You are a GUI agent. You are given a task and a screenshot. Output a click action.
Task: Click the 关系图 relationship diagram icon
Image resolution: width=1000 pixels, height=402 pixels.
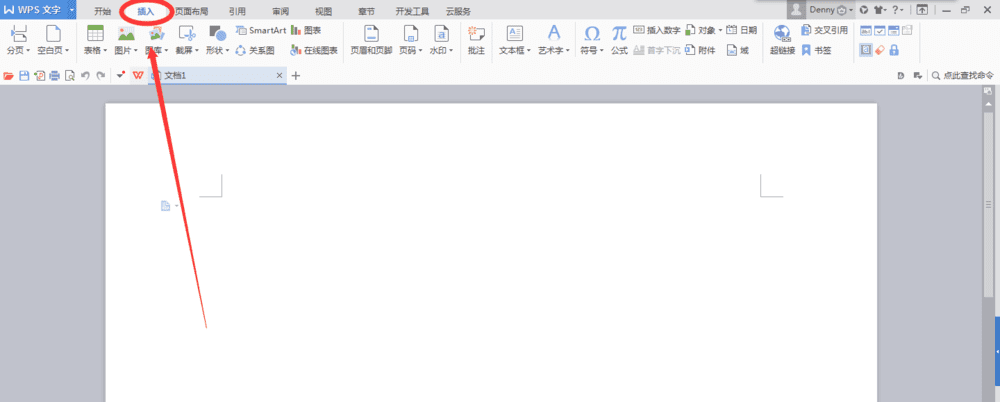(255, 50)
